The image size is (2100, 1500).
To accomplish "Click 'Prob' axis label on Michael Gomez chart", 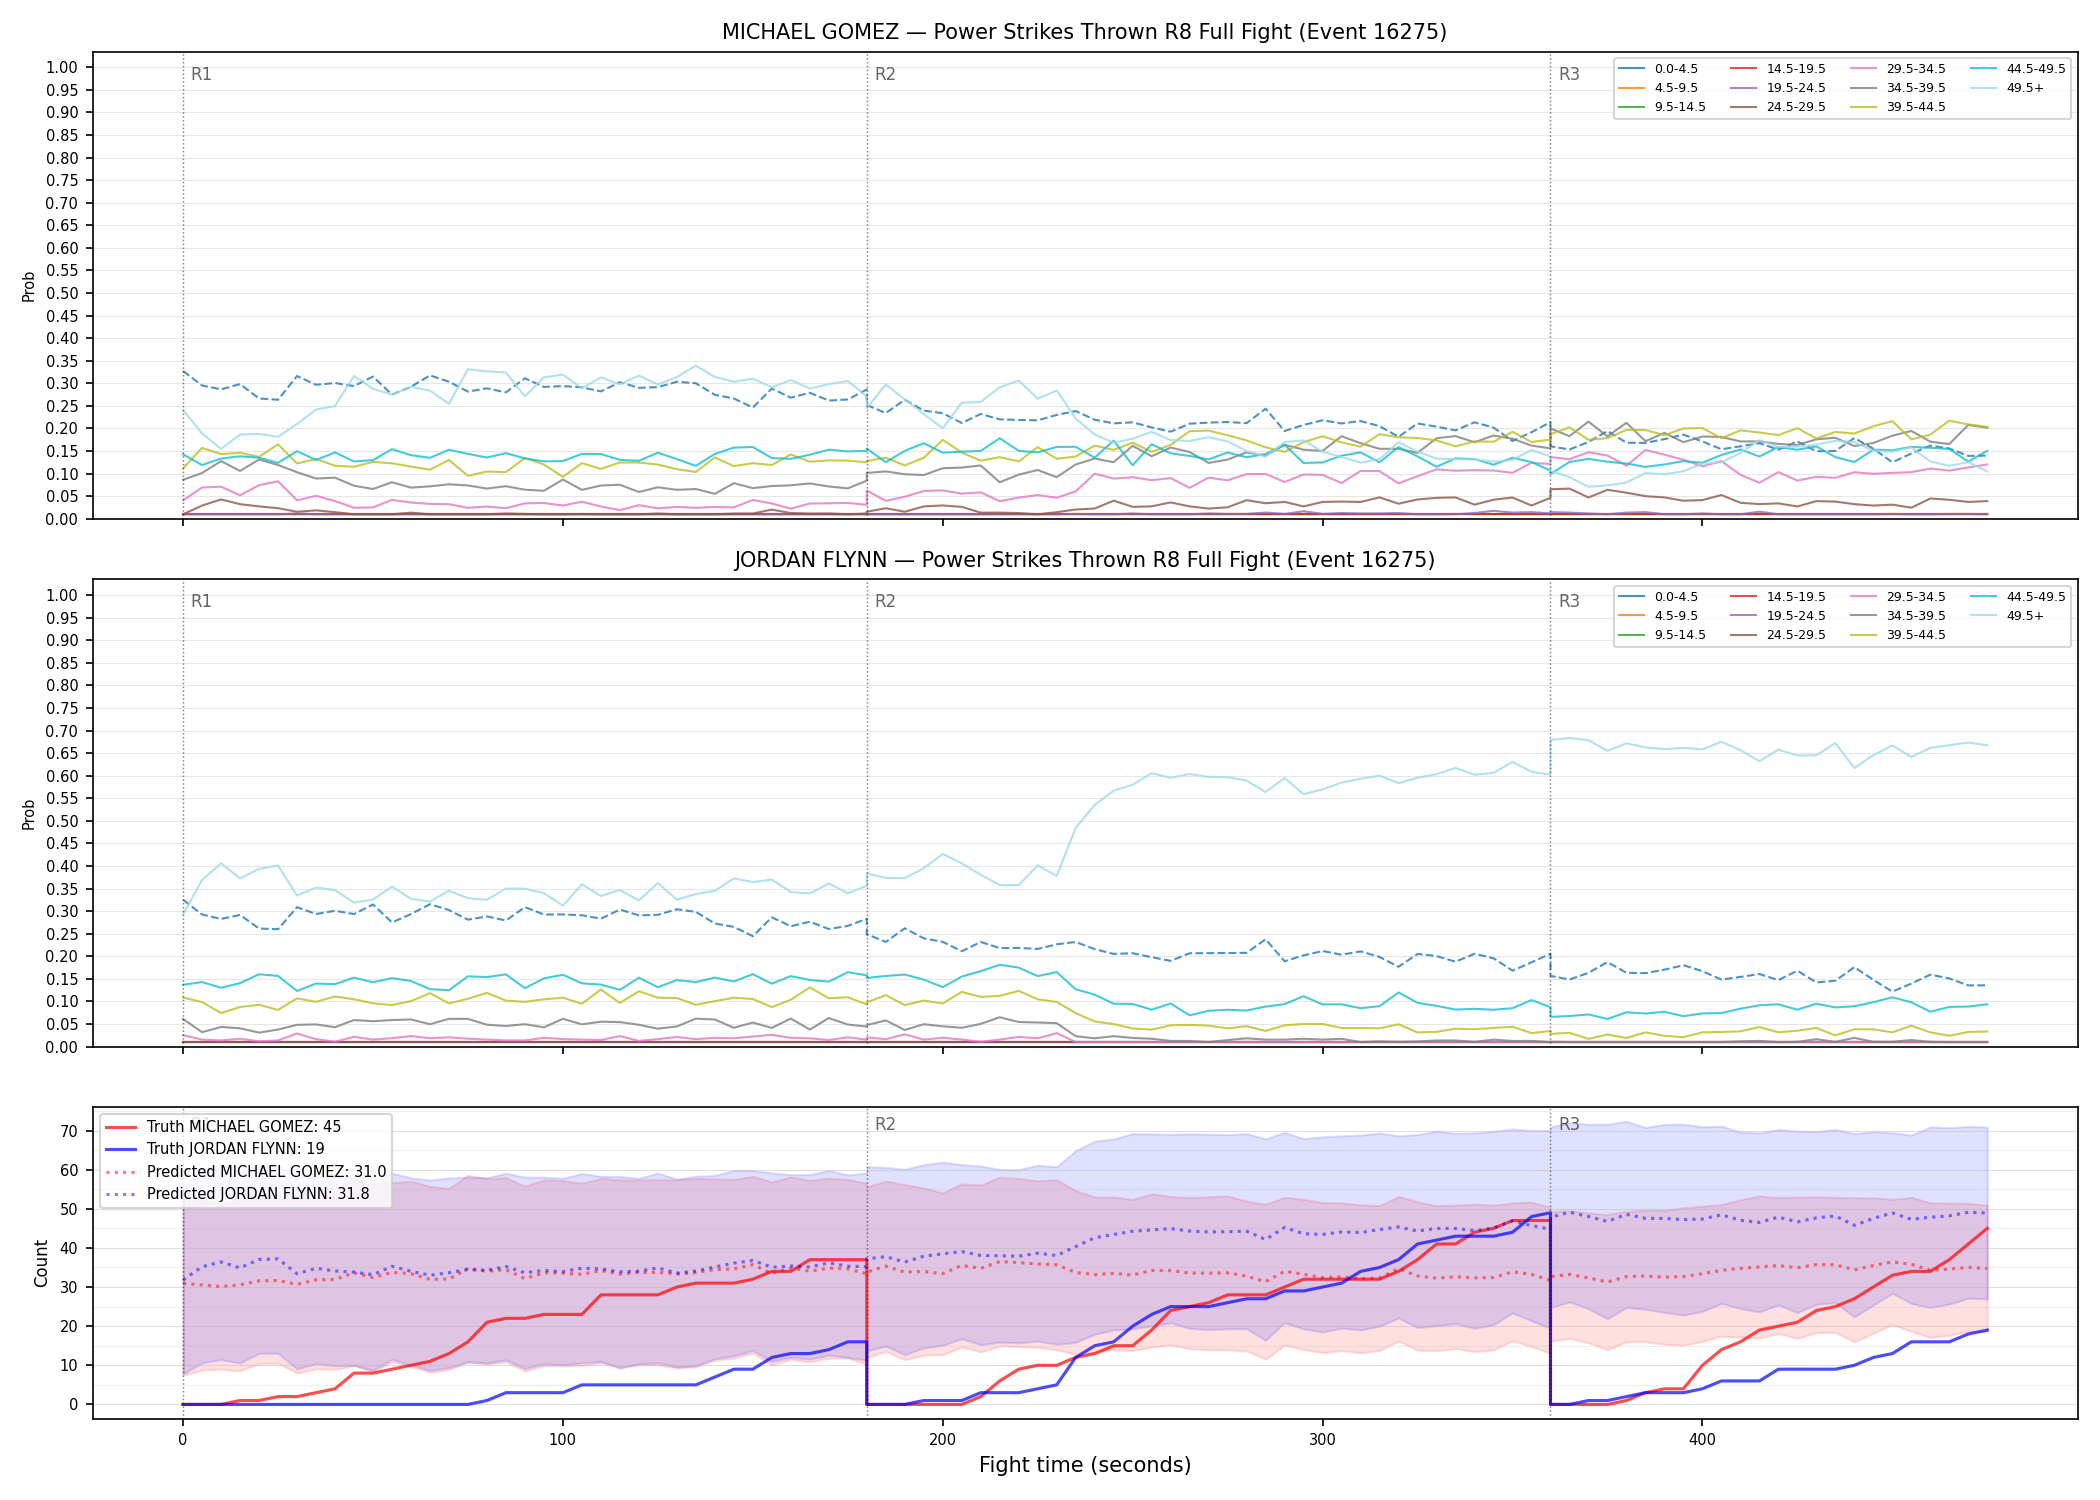I will (x=29, y=286).
